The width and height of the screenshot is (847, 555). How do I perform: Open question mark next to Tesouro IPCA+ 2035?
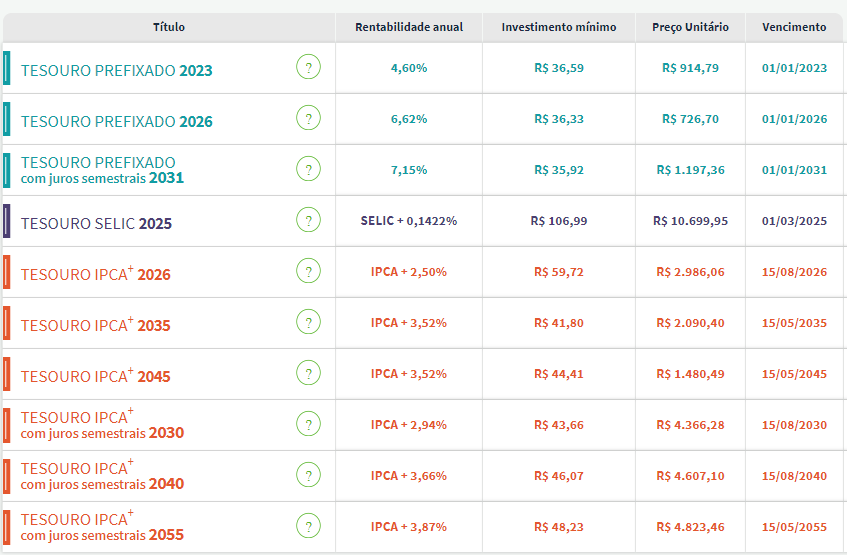tap(308, 323)
